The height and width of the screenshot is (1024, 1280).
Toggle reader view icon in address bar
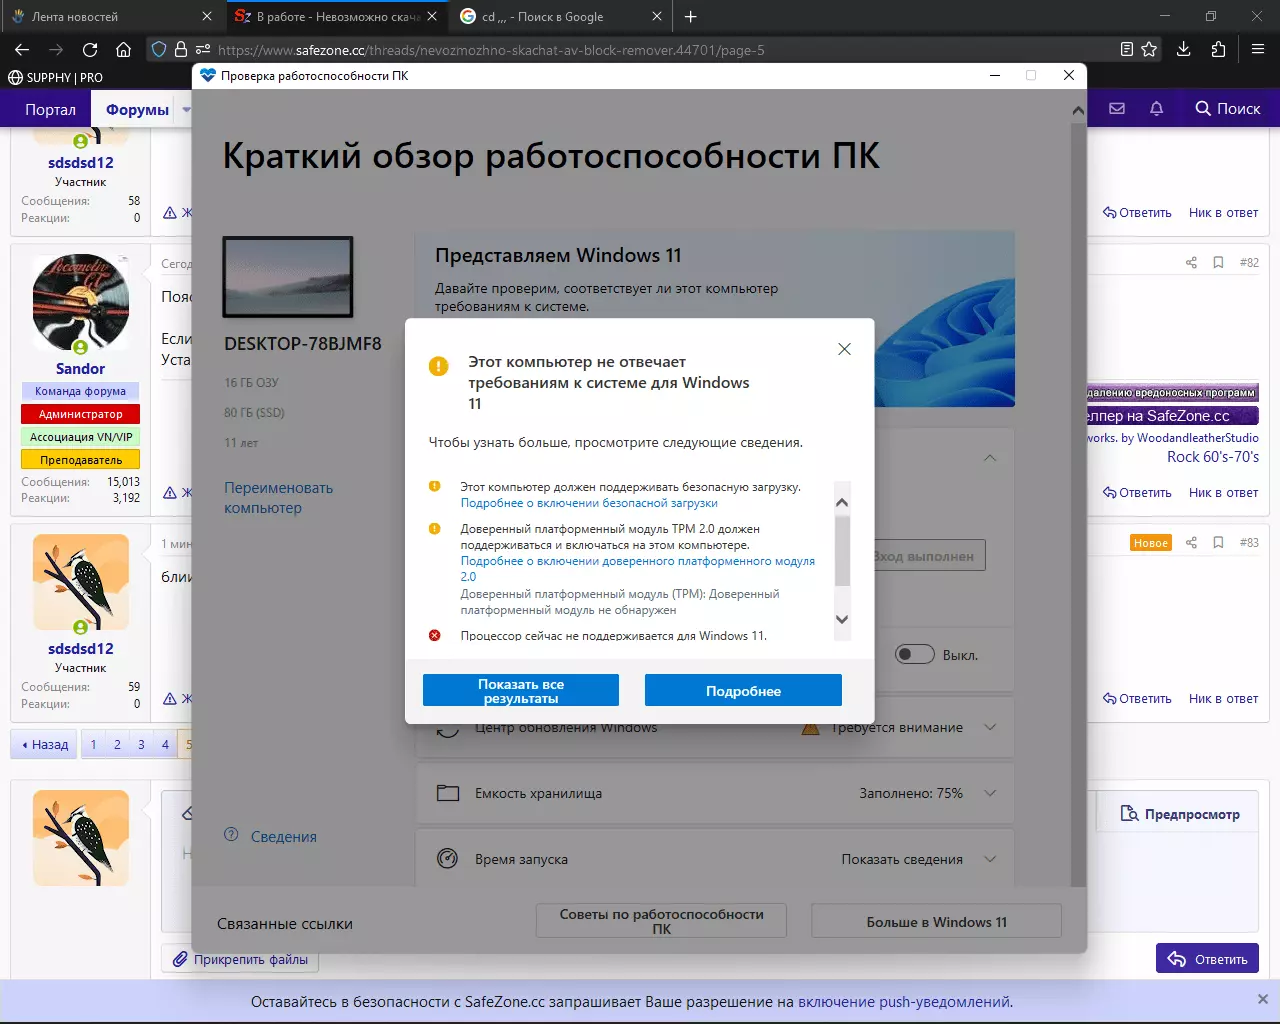click(1127, 49)
